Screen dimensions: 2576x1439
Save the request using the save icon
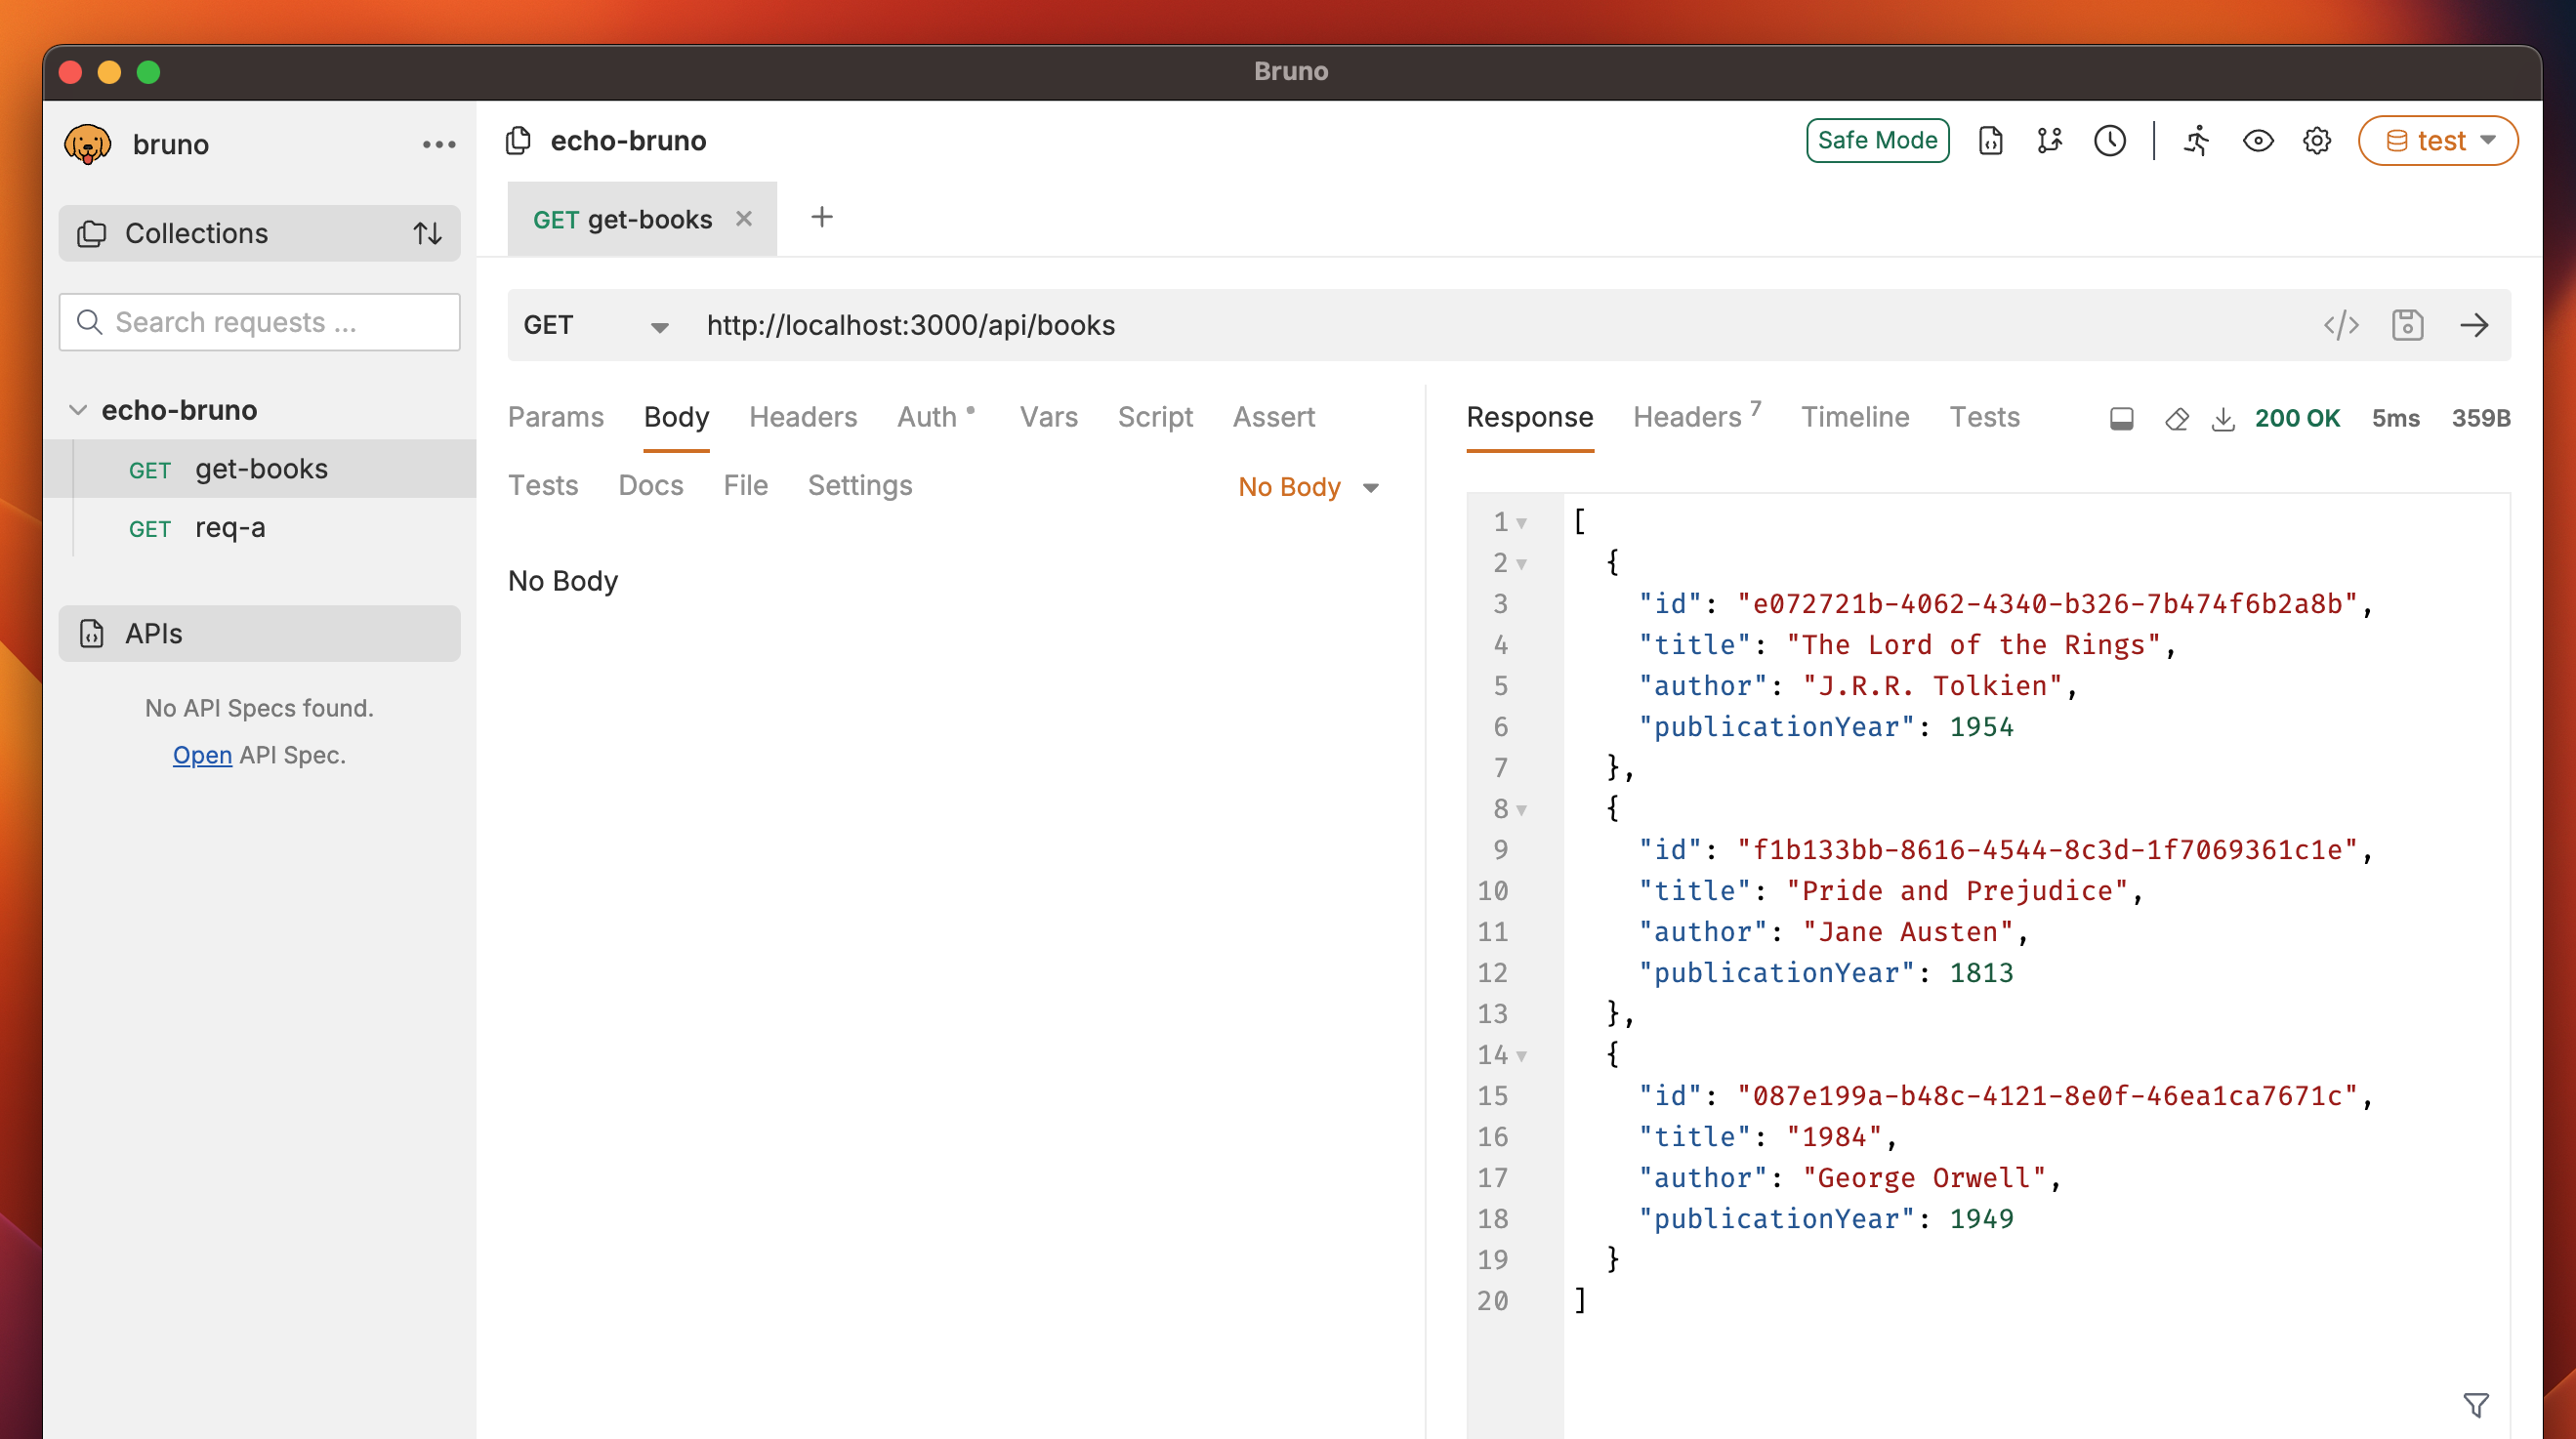[2407, 325]
